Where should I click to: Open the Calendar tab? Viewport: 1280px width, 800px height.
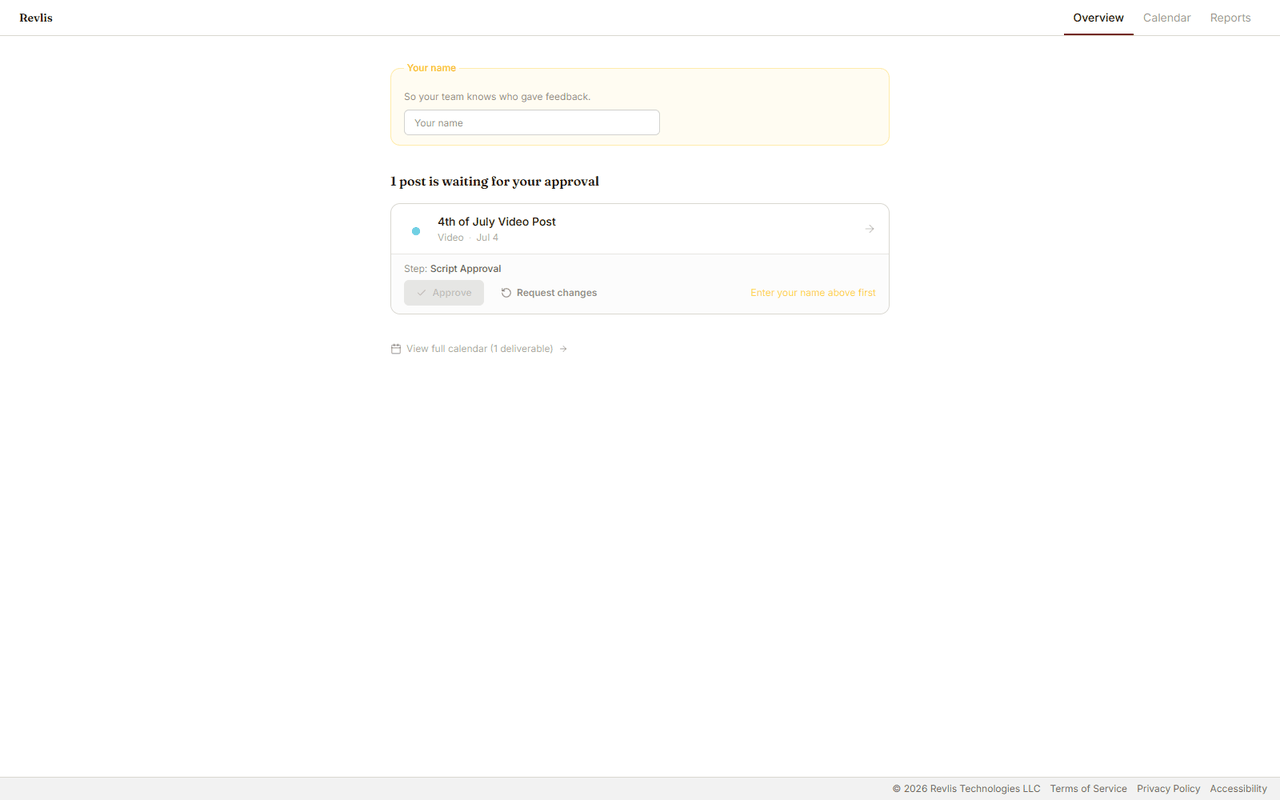pos(1166,18)
